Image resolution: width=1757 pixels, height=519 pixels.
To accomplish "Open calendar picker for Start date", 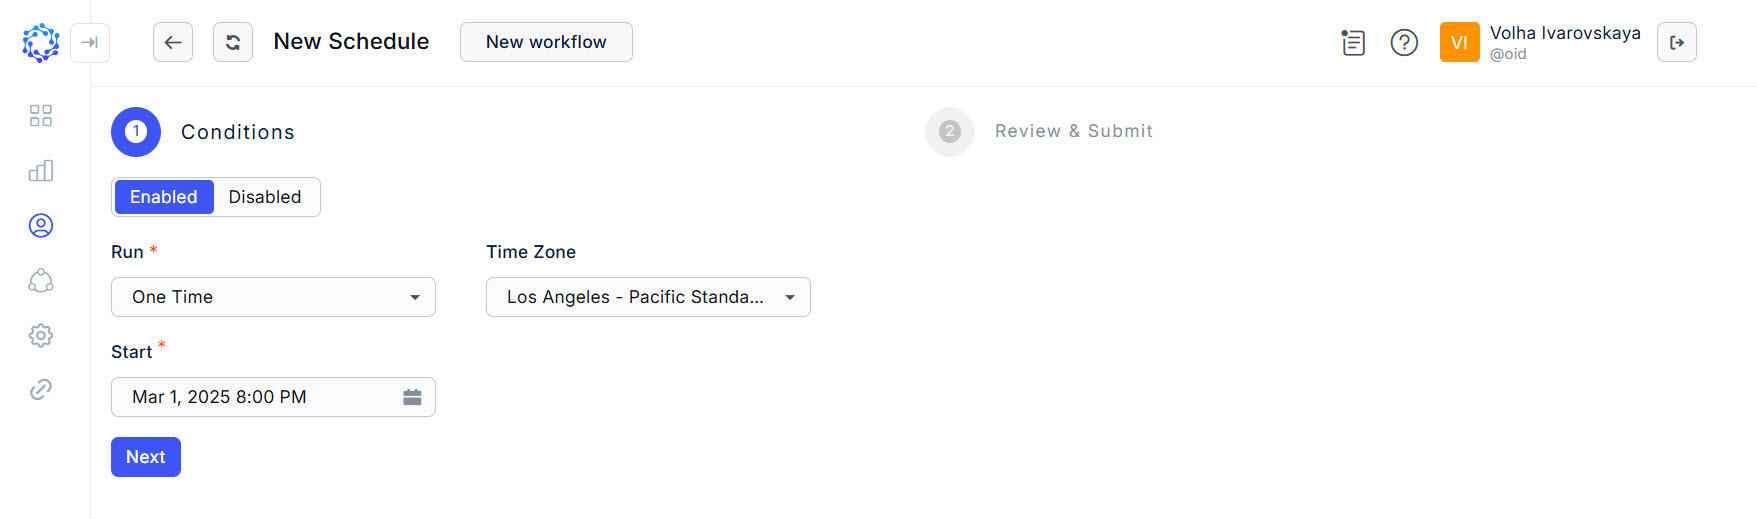I will tap(412, 397).
